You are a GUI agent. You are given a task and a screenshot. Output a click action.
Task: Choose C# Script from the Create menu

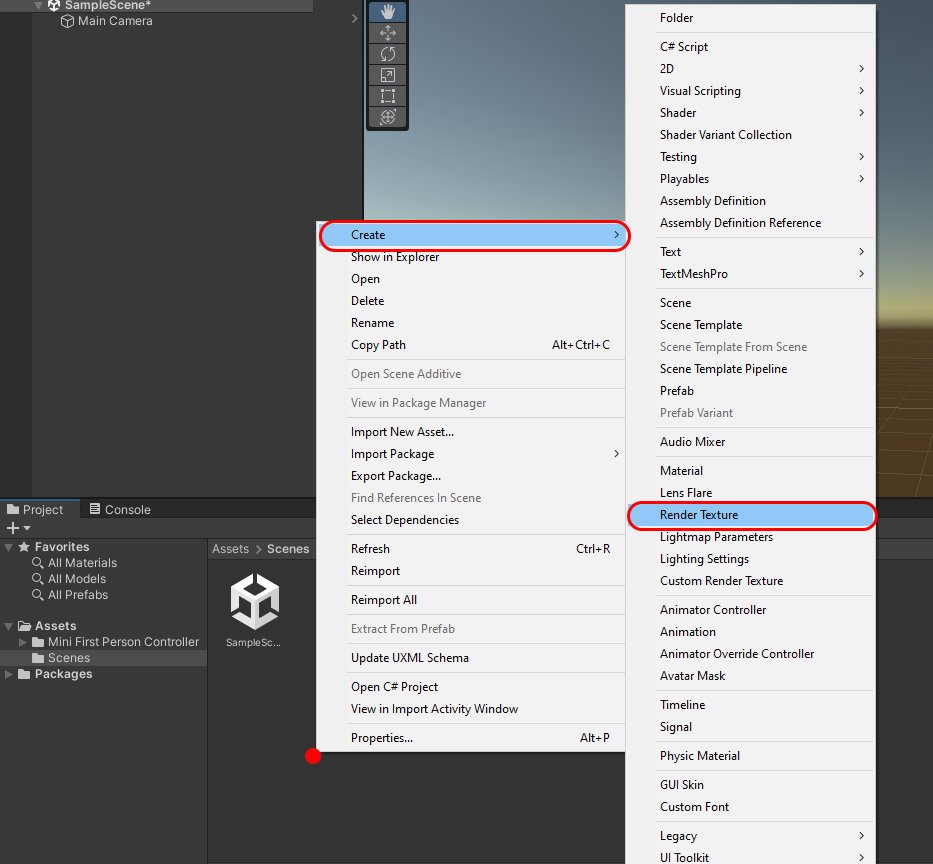coord(684,47)
